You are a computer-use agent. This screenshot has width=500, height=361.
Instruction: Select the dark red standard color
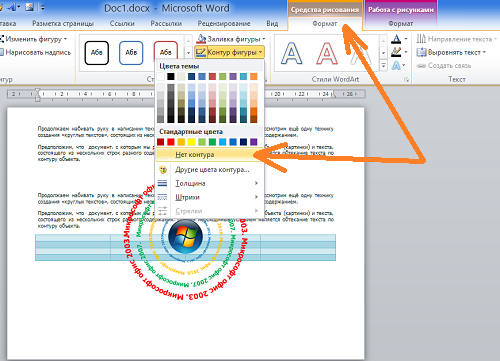(x=161, y=142)
